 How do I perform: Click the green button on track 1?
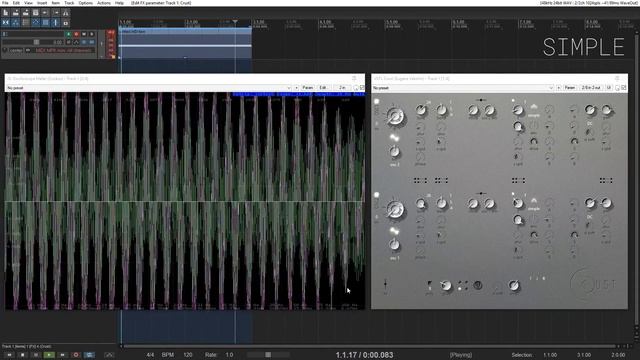point(69,34)
